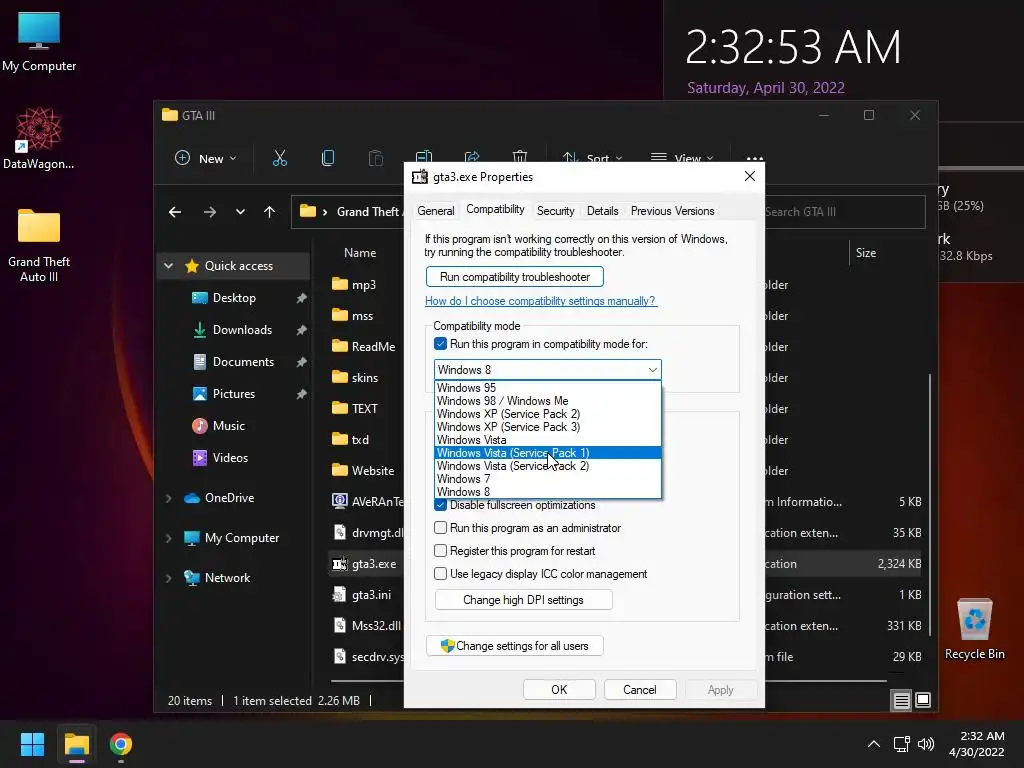1024x768 pixels.
Task: Open the taskbar clock showing 2:32 AM
Action: pyautogui.click(x=976, y=744)
